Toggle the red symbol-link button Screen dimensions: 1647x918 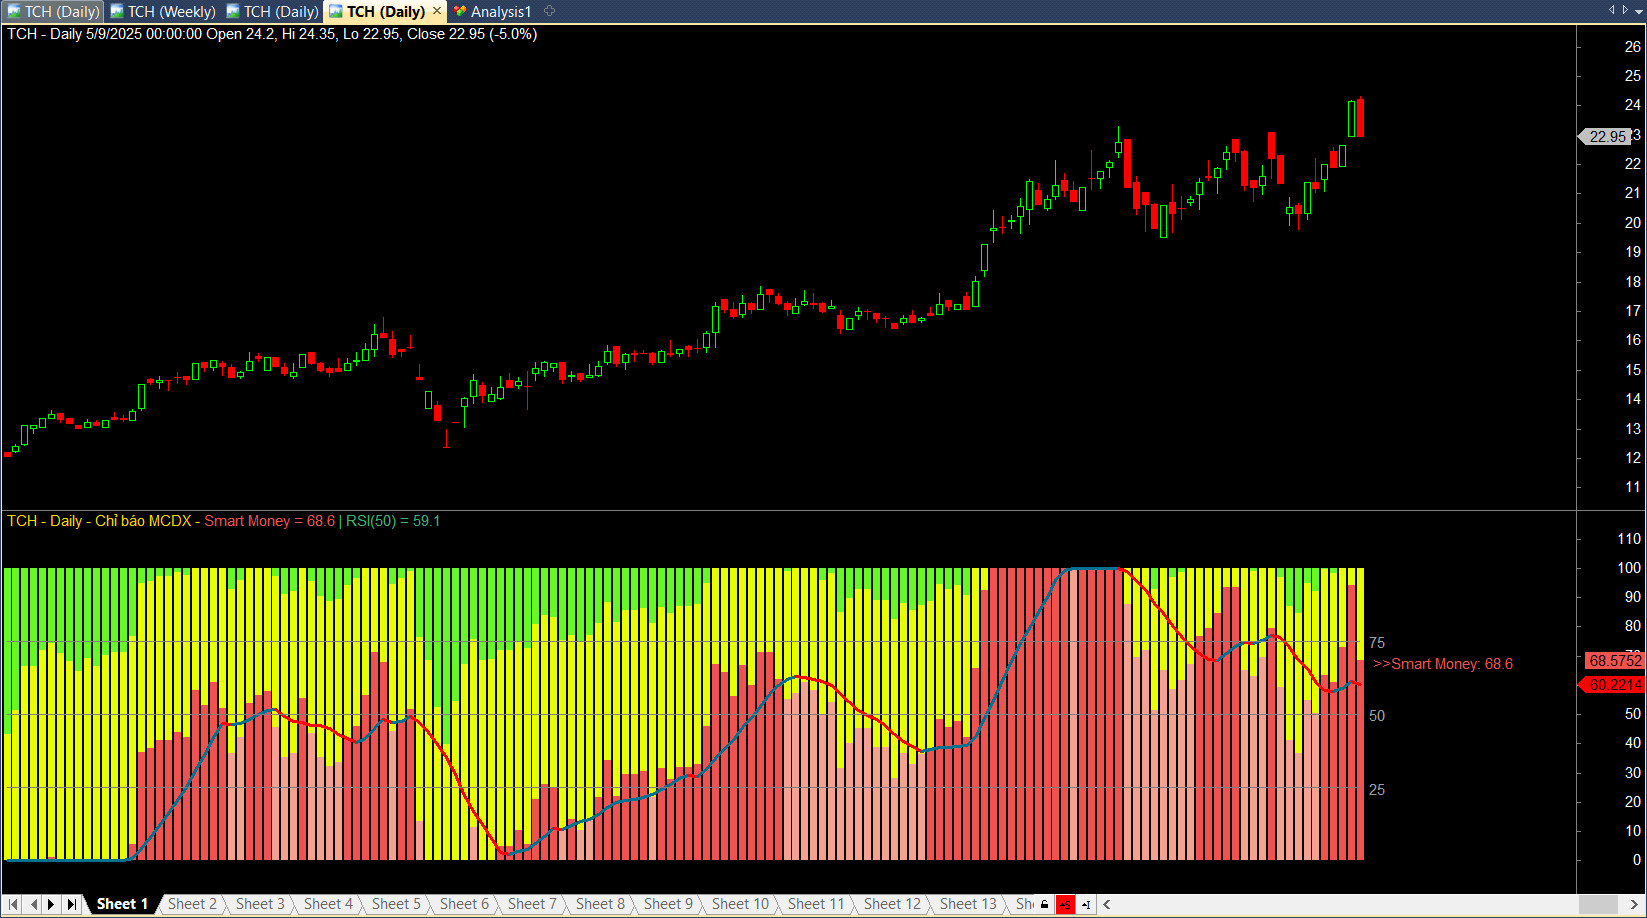[x=1065, y=904]
